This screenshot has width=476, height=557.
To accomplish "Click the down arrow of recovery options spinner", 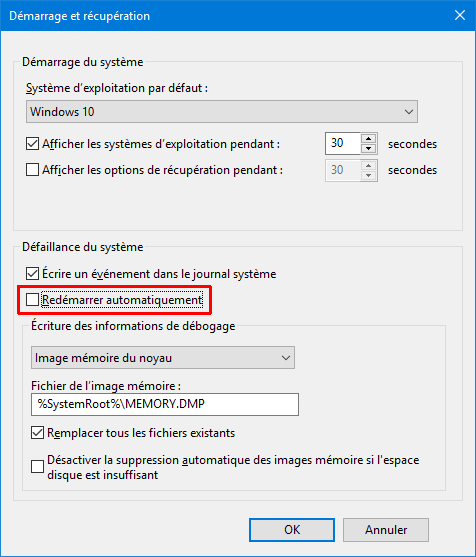I will 369,175.
